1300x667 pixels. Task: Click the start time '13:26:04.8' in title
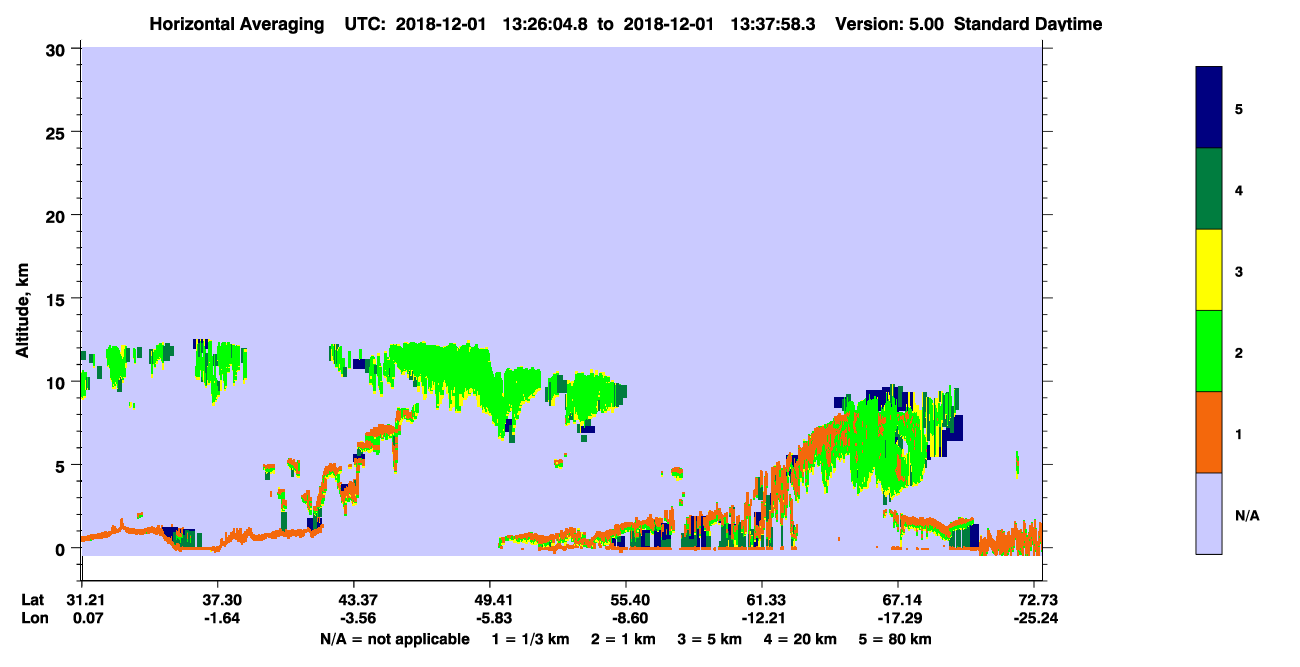(x=546, y=23)
